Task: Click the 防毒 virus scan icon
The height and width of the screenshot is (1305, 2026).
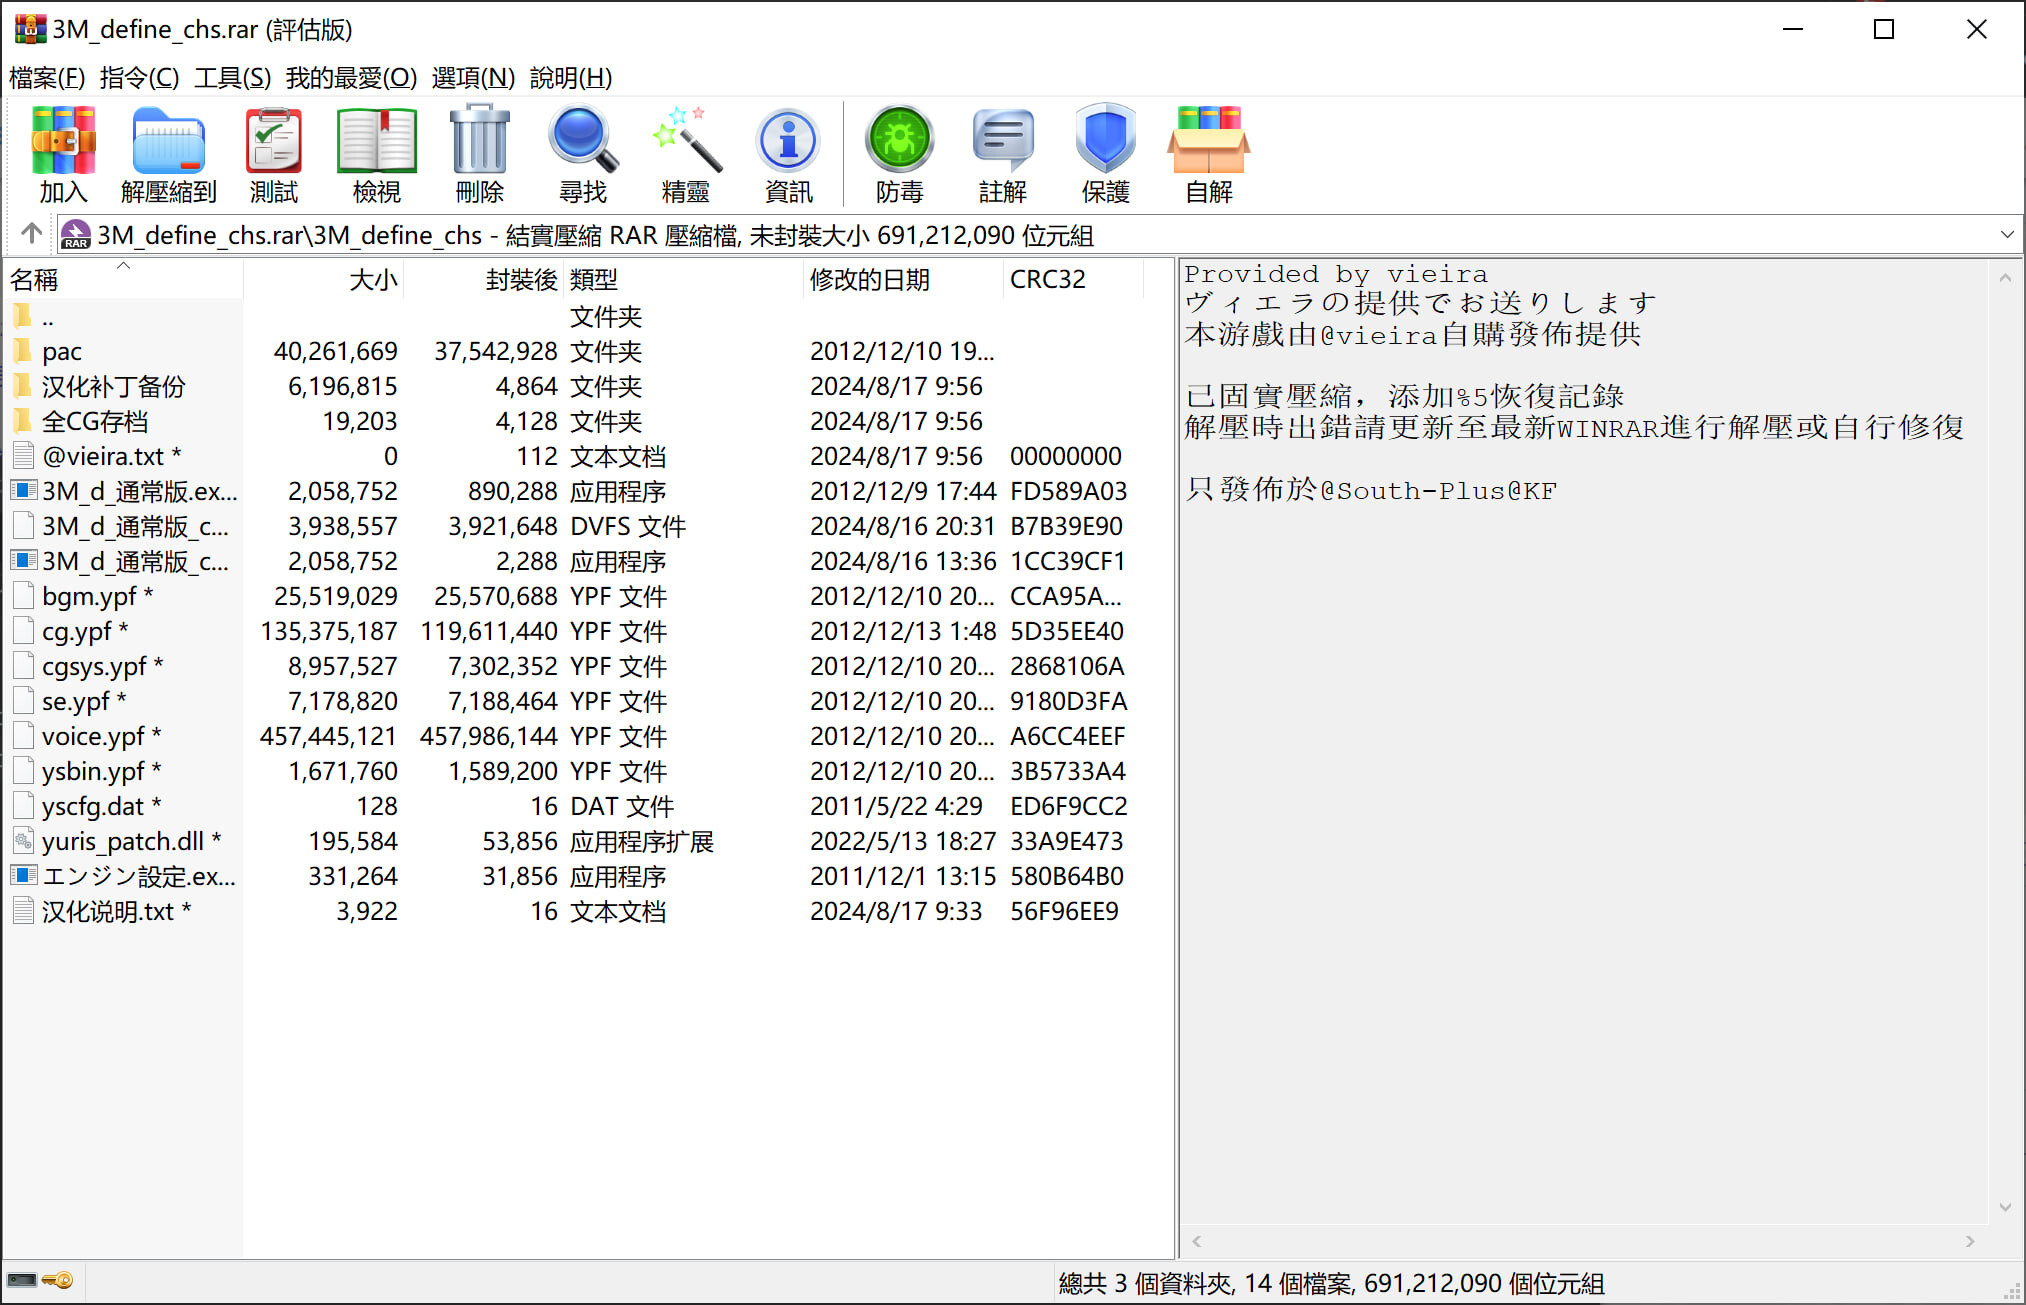Action: pos(899,153)
